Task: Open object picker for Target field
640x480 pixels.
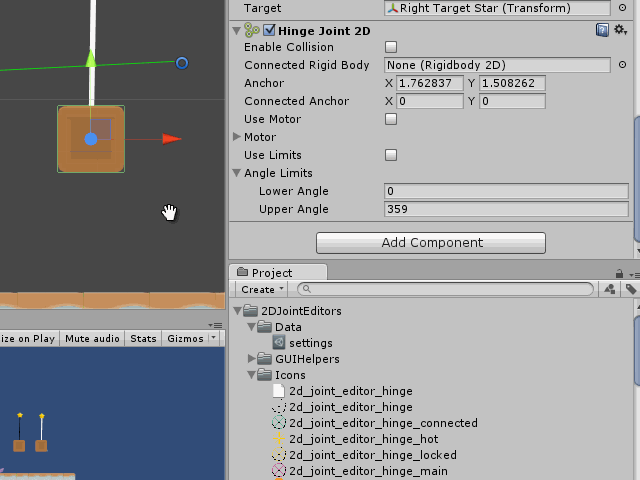Action: point(622,8)
